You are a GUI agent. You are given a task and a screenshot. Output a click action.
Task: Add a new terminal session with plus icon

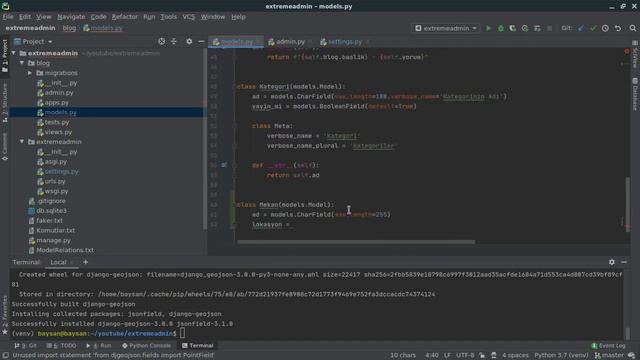86,262
